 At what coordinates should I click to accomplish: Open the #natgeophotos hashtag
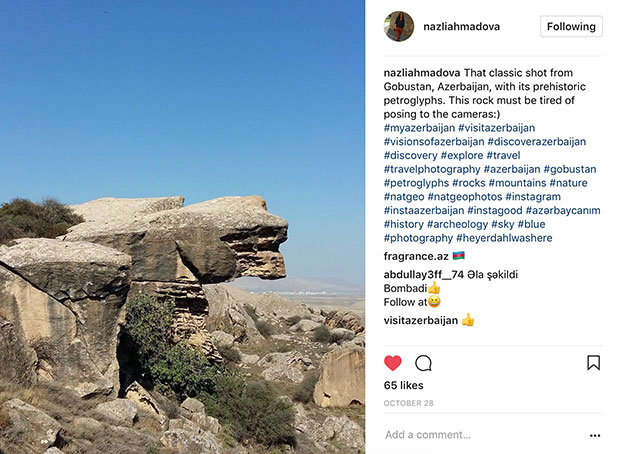click(465, 197)
